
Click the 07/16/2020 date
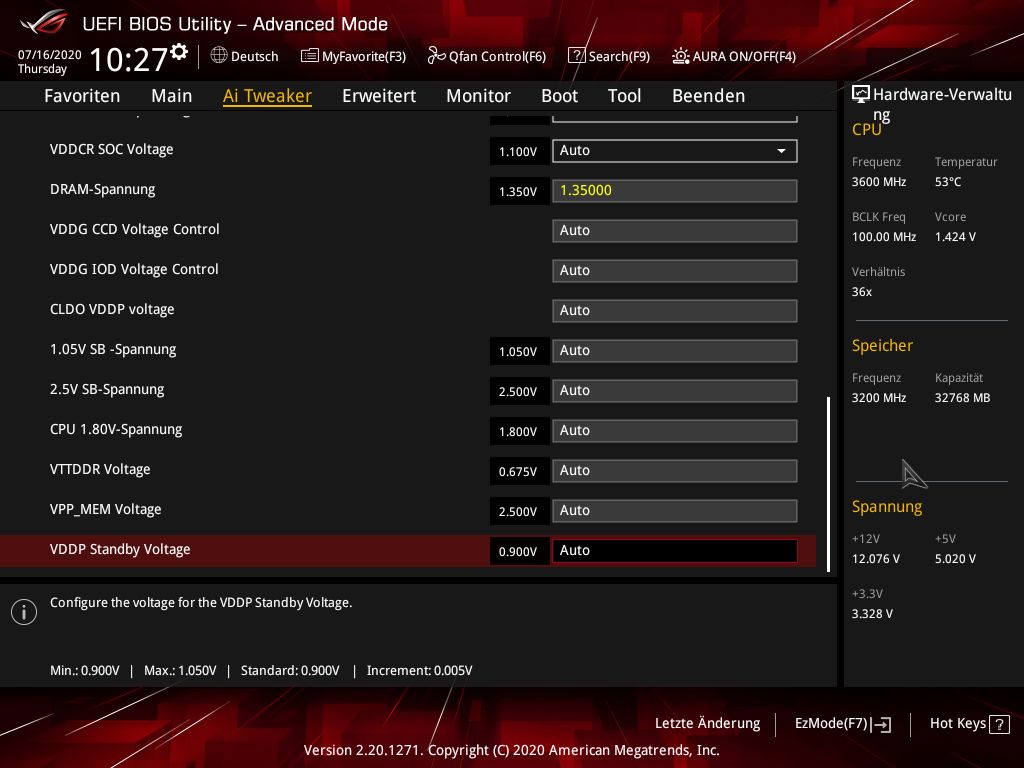[x=50, y=55]
